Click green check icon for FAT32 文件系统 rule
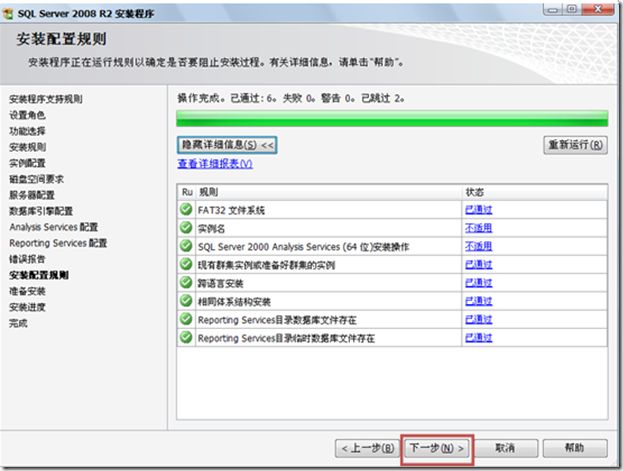623x471 pixels. 186,209
